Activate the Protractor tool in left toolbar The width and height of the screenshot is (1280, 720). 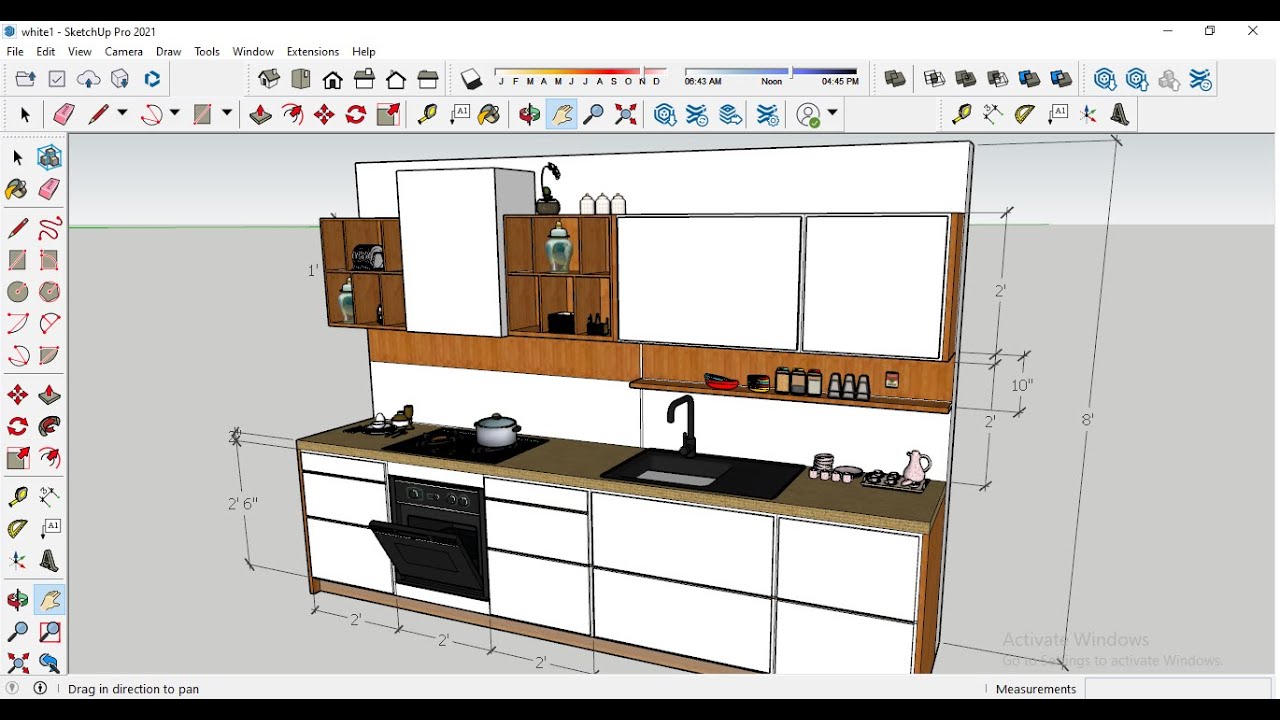pos(18,529)
